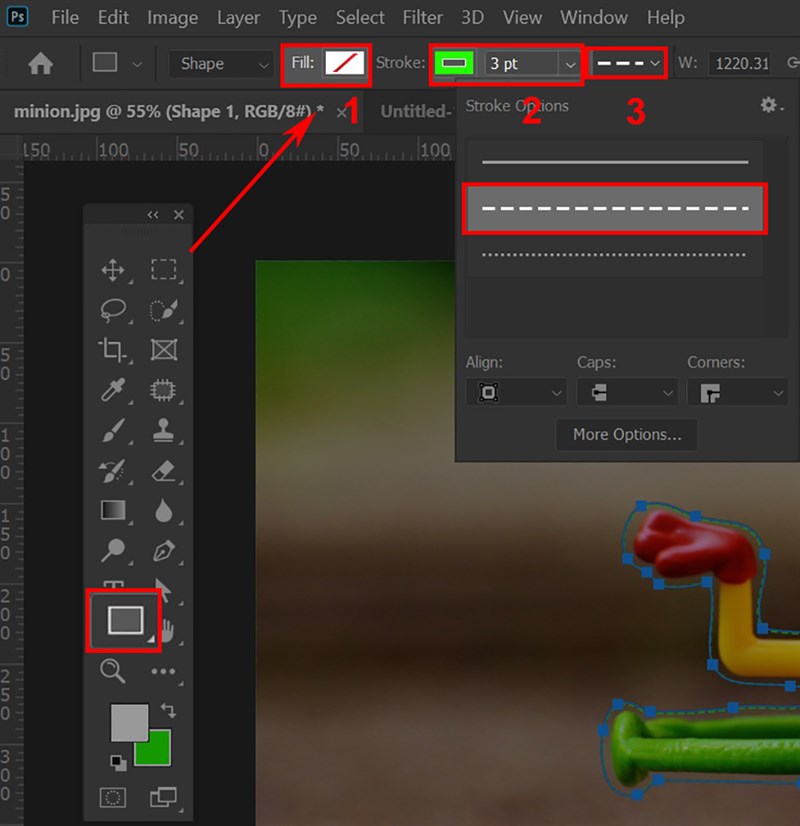This screenshot has width=800, height=826.
Task: Choose the Eraser tool
Action: click(163, 470)
